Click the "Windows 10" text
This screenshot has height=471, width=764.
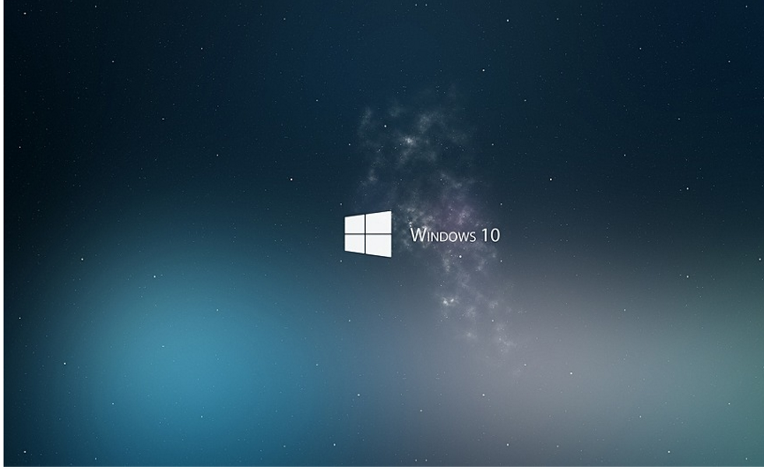(455, 235)
